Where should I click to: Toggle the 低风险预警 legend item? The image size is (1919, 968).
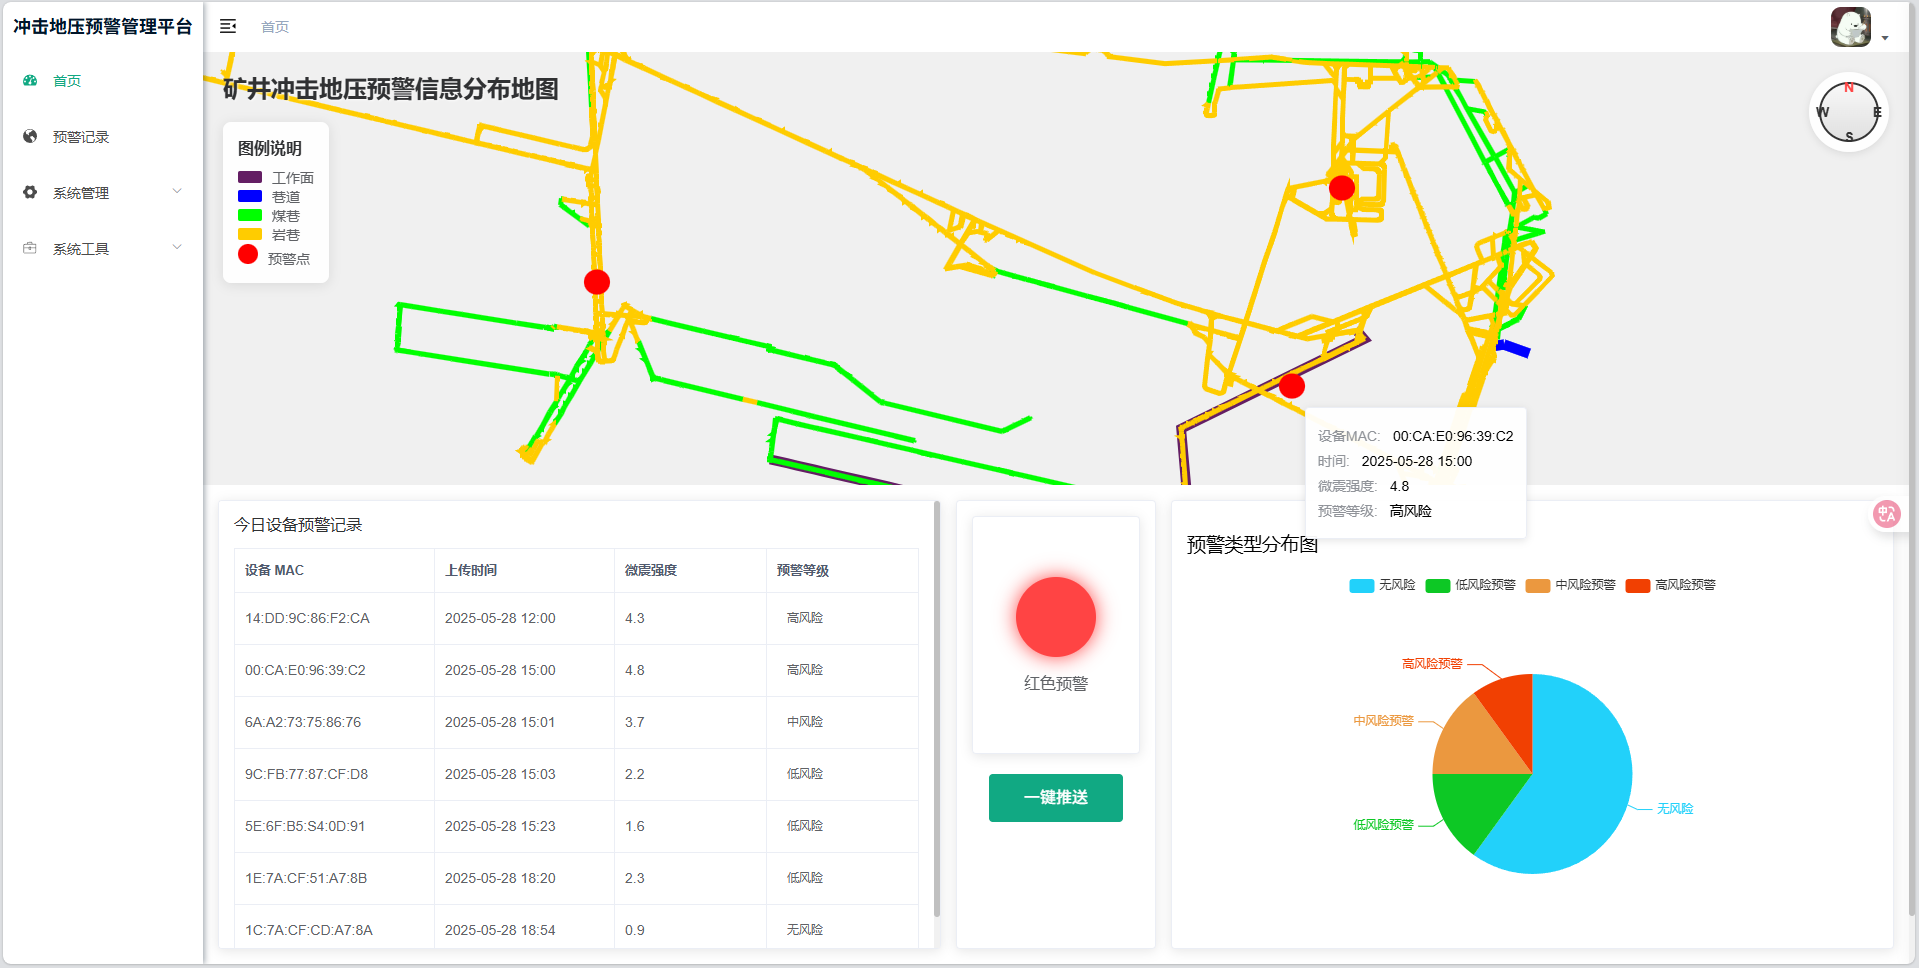point(1471,585)
